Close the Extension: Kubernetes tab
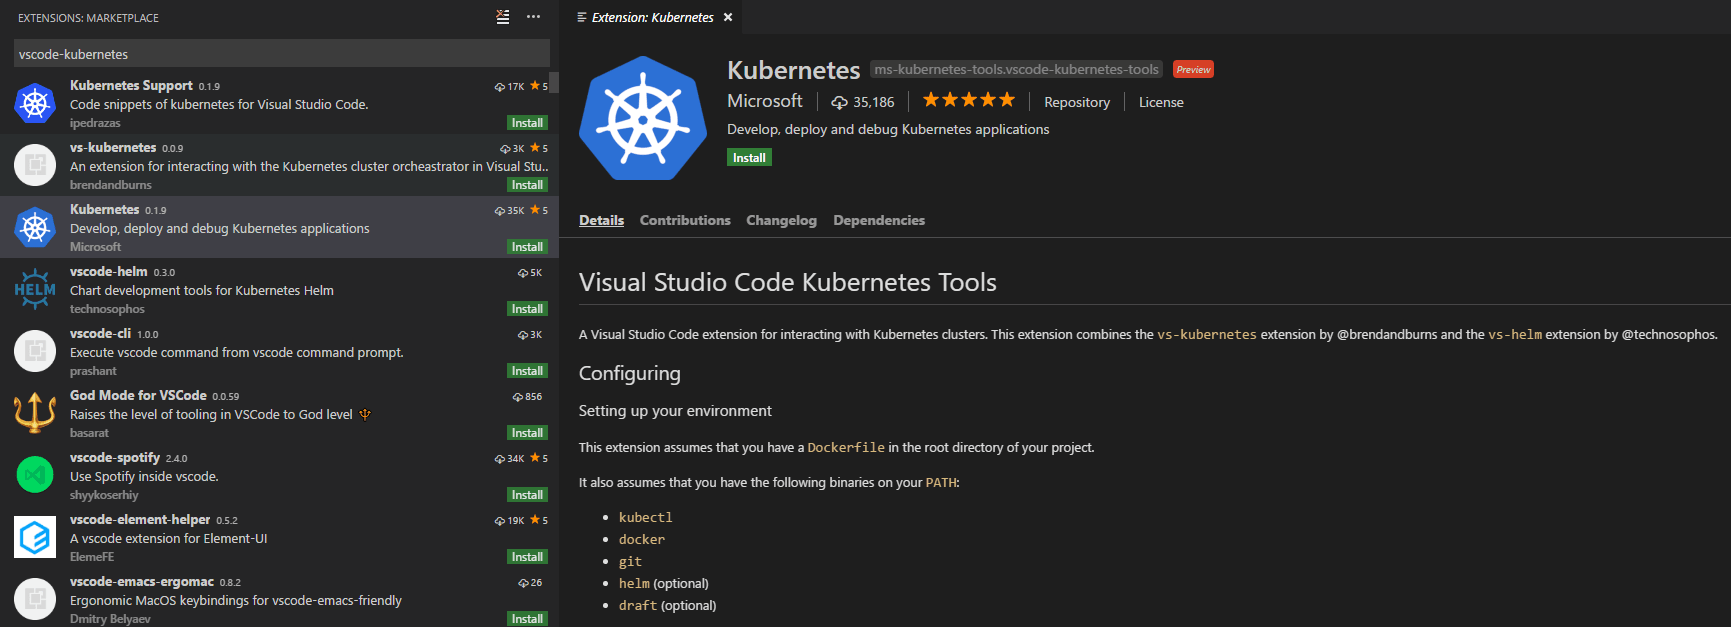This screenshot has height=627, width=1731. 728,17
